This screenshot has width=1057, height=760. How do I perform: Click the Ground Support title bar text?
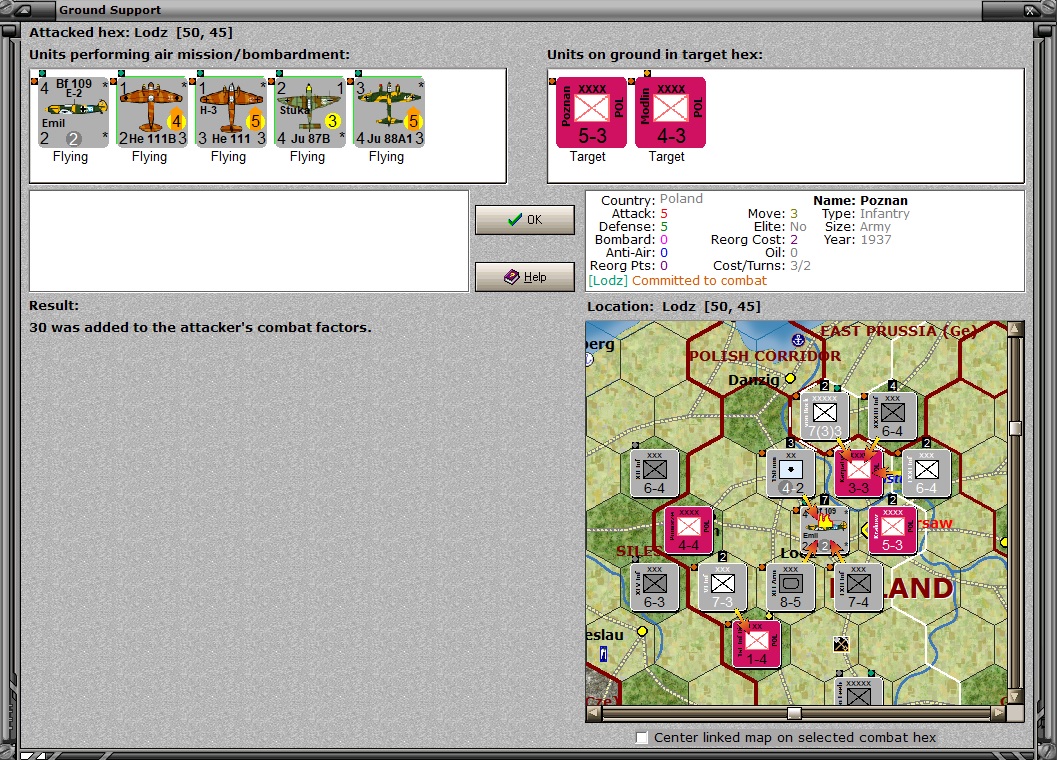110,10
